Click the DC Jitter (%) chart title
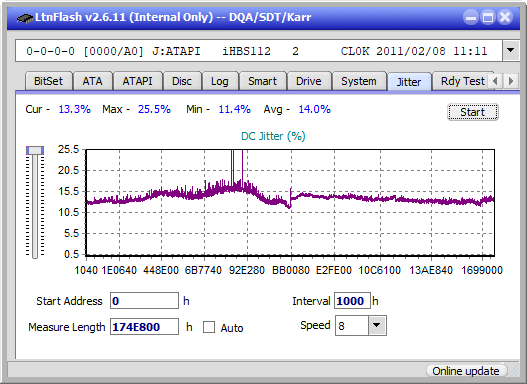 pyautogui.click(x=273, y=136)
